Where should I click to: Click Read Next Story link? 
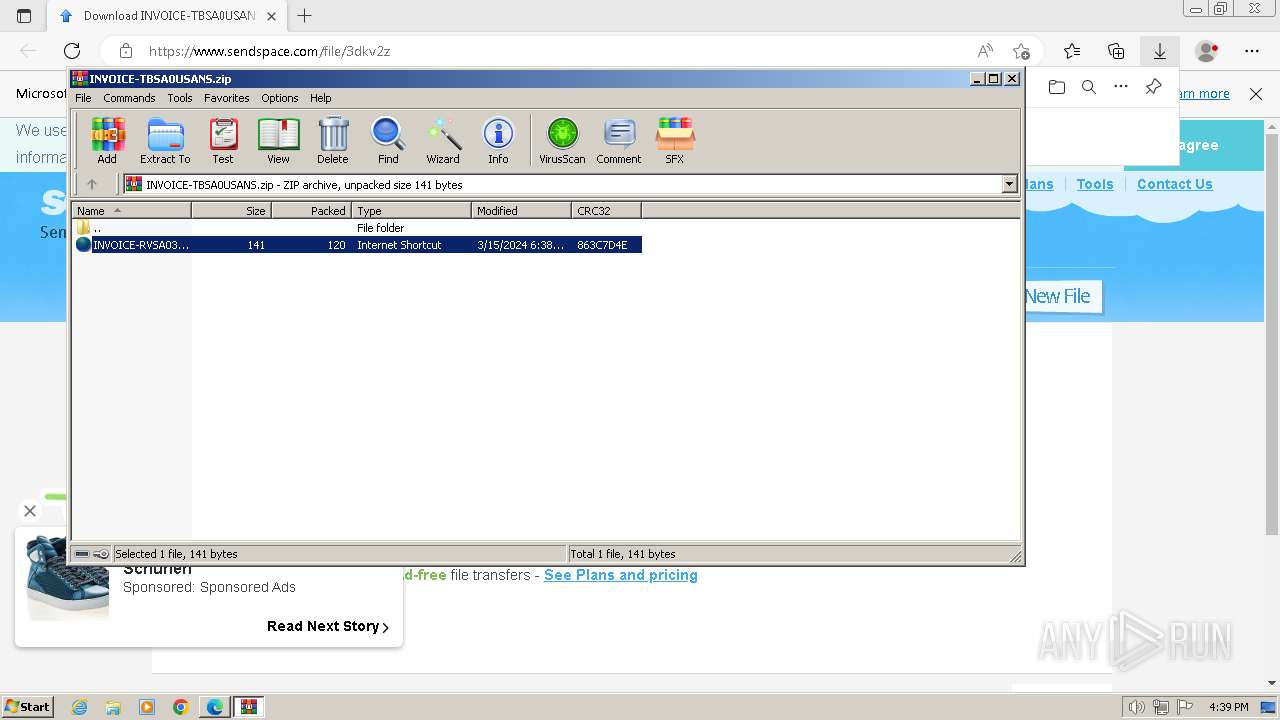(328, 626)
